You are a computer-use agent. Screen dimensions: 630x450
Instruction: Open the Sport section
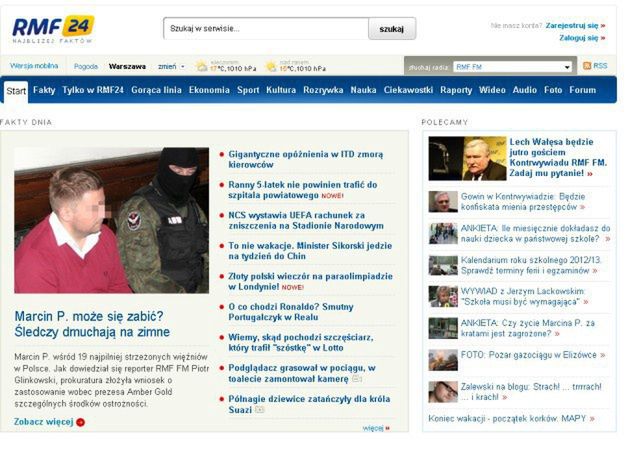pos(248,90)
